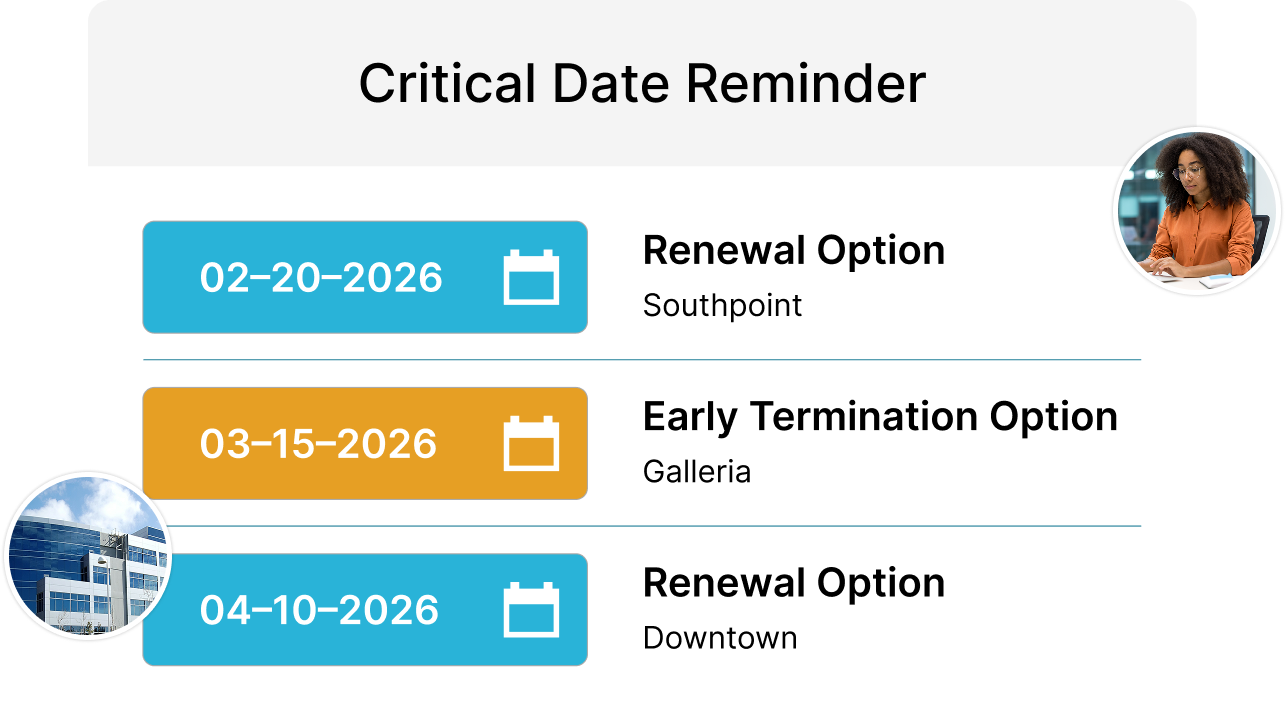This screenshot has height=721, width=1285.
Task: Click divider line below Southpoint row
Action: pyautogui.click(x=641, y=359)
